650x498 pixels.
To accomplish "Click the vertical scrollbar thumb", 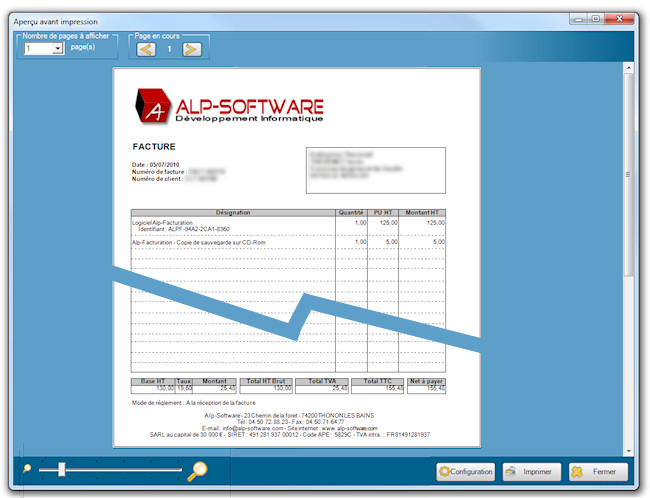I will (x=629, y=175).
